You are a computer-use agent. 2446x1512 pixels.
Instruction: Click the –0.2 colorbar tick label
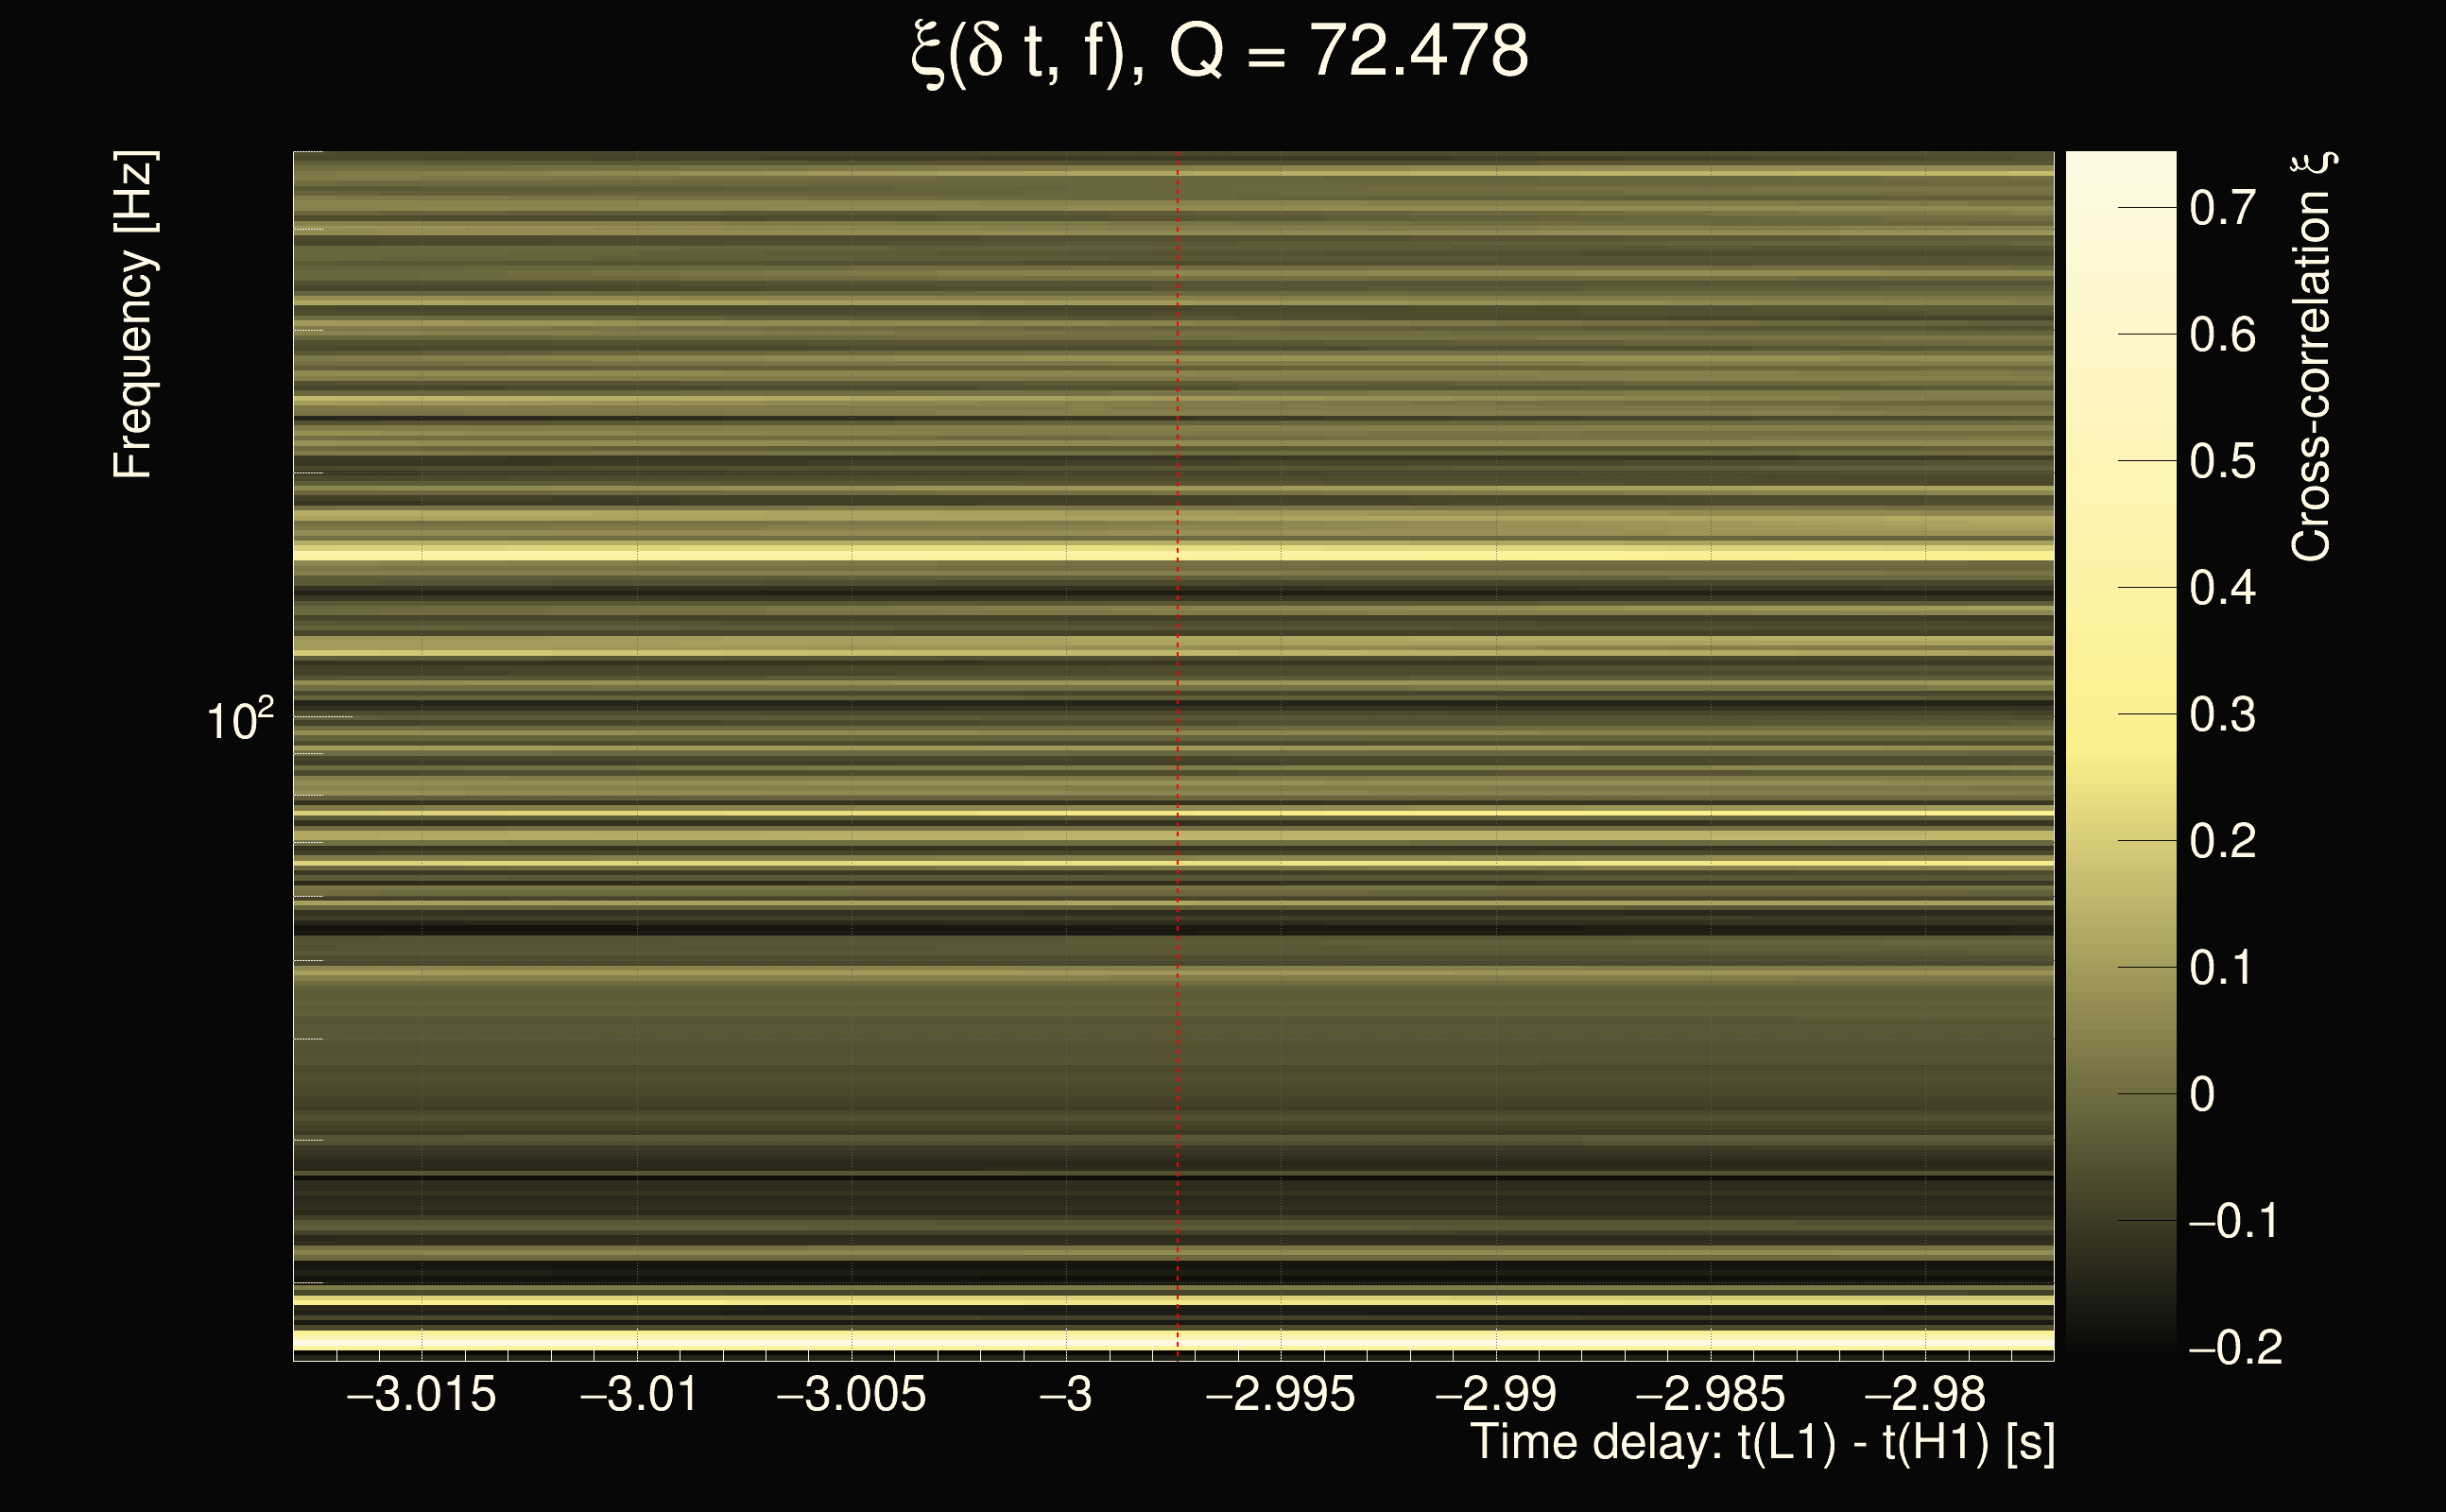click(2235, 1348)
